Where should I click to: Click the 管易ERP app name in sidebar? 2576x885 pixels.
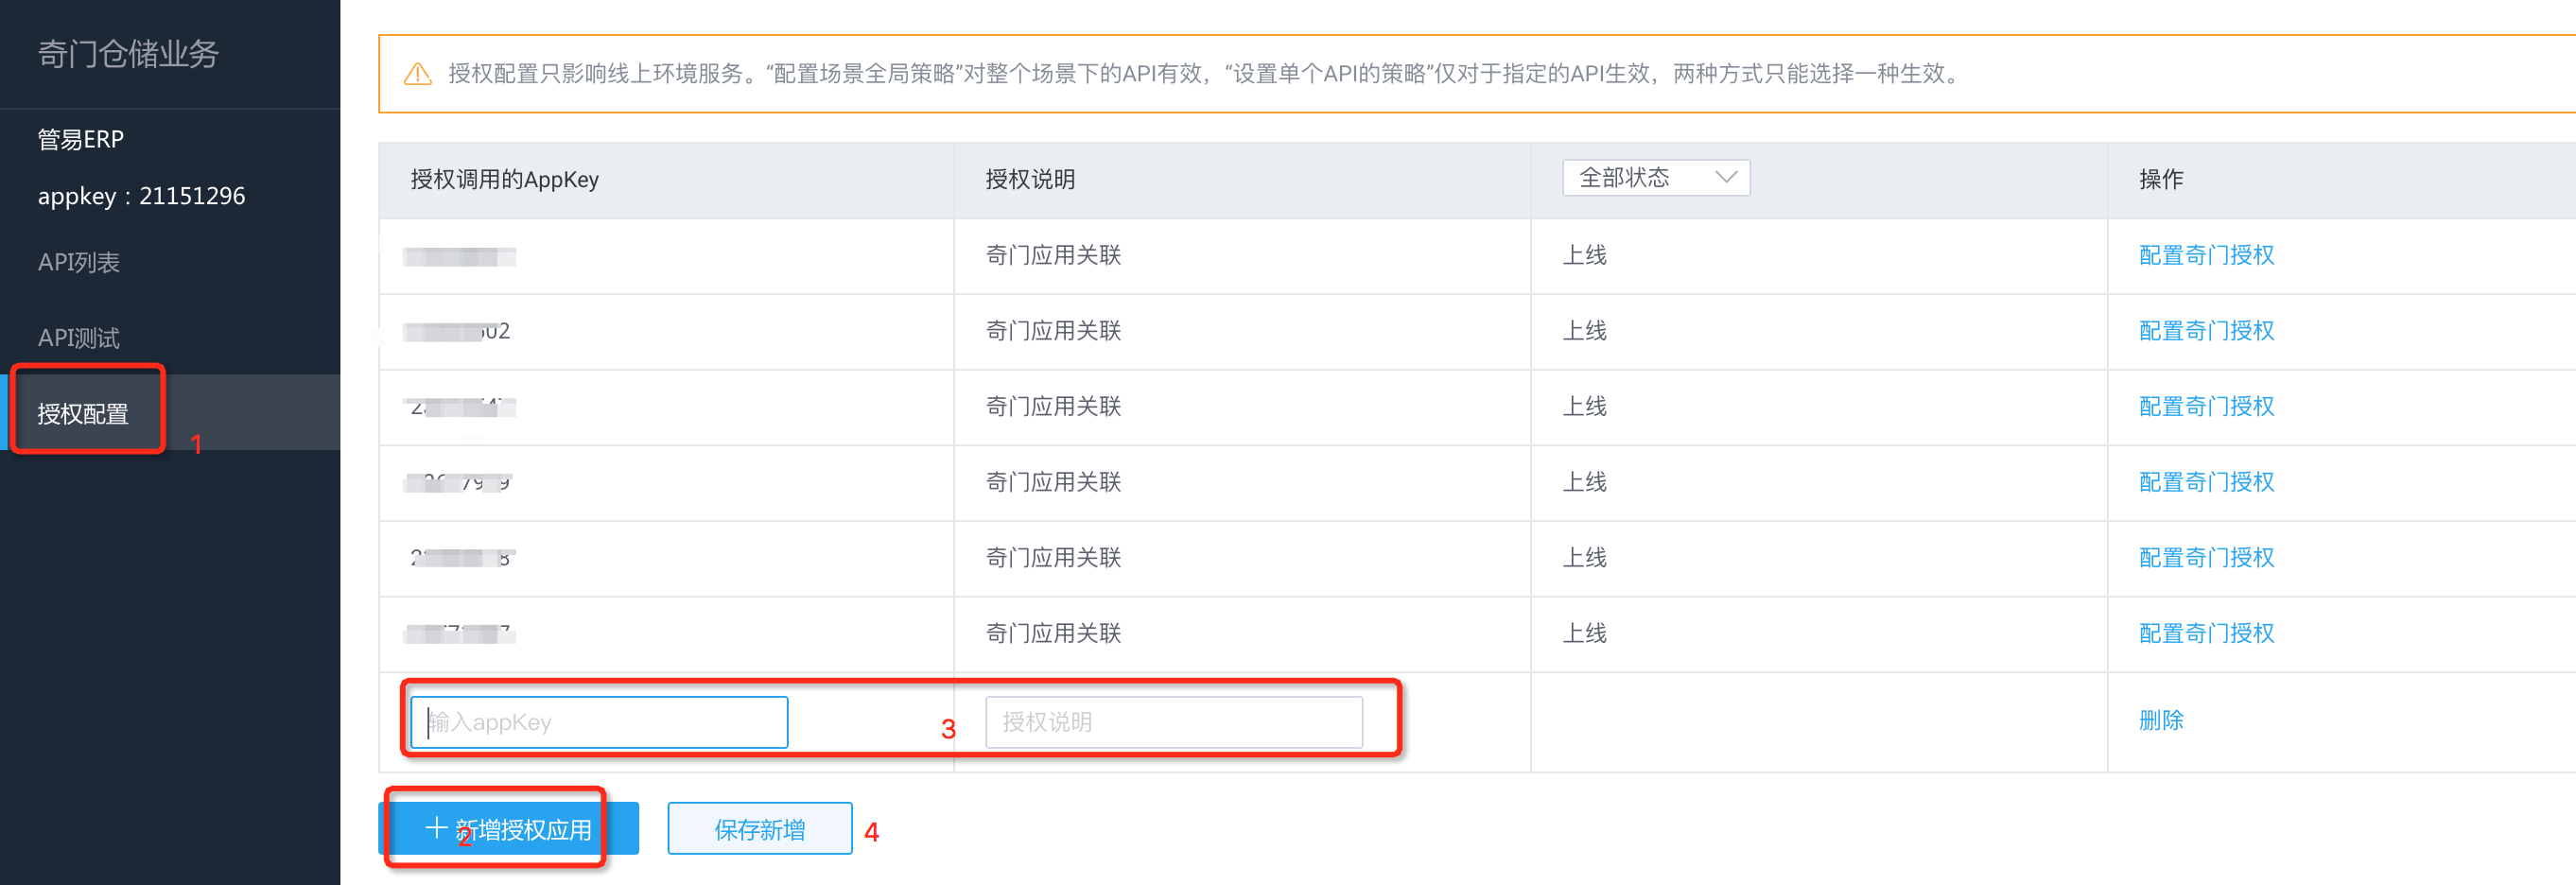(81, 139)
